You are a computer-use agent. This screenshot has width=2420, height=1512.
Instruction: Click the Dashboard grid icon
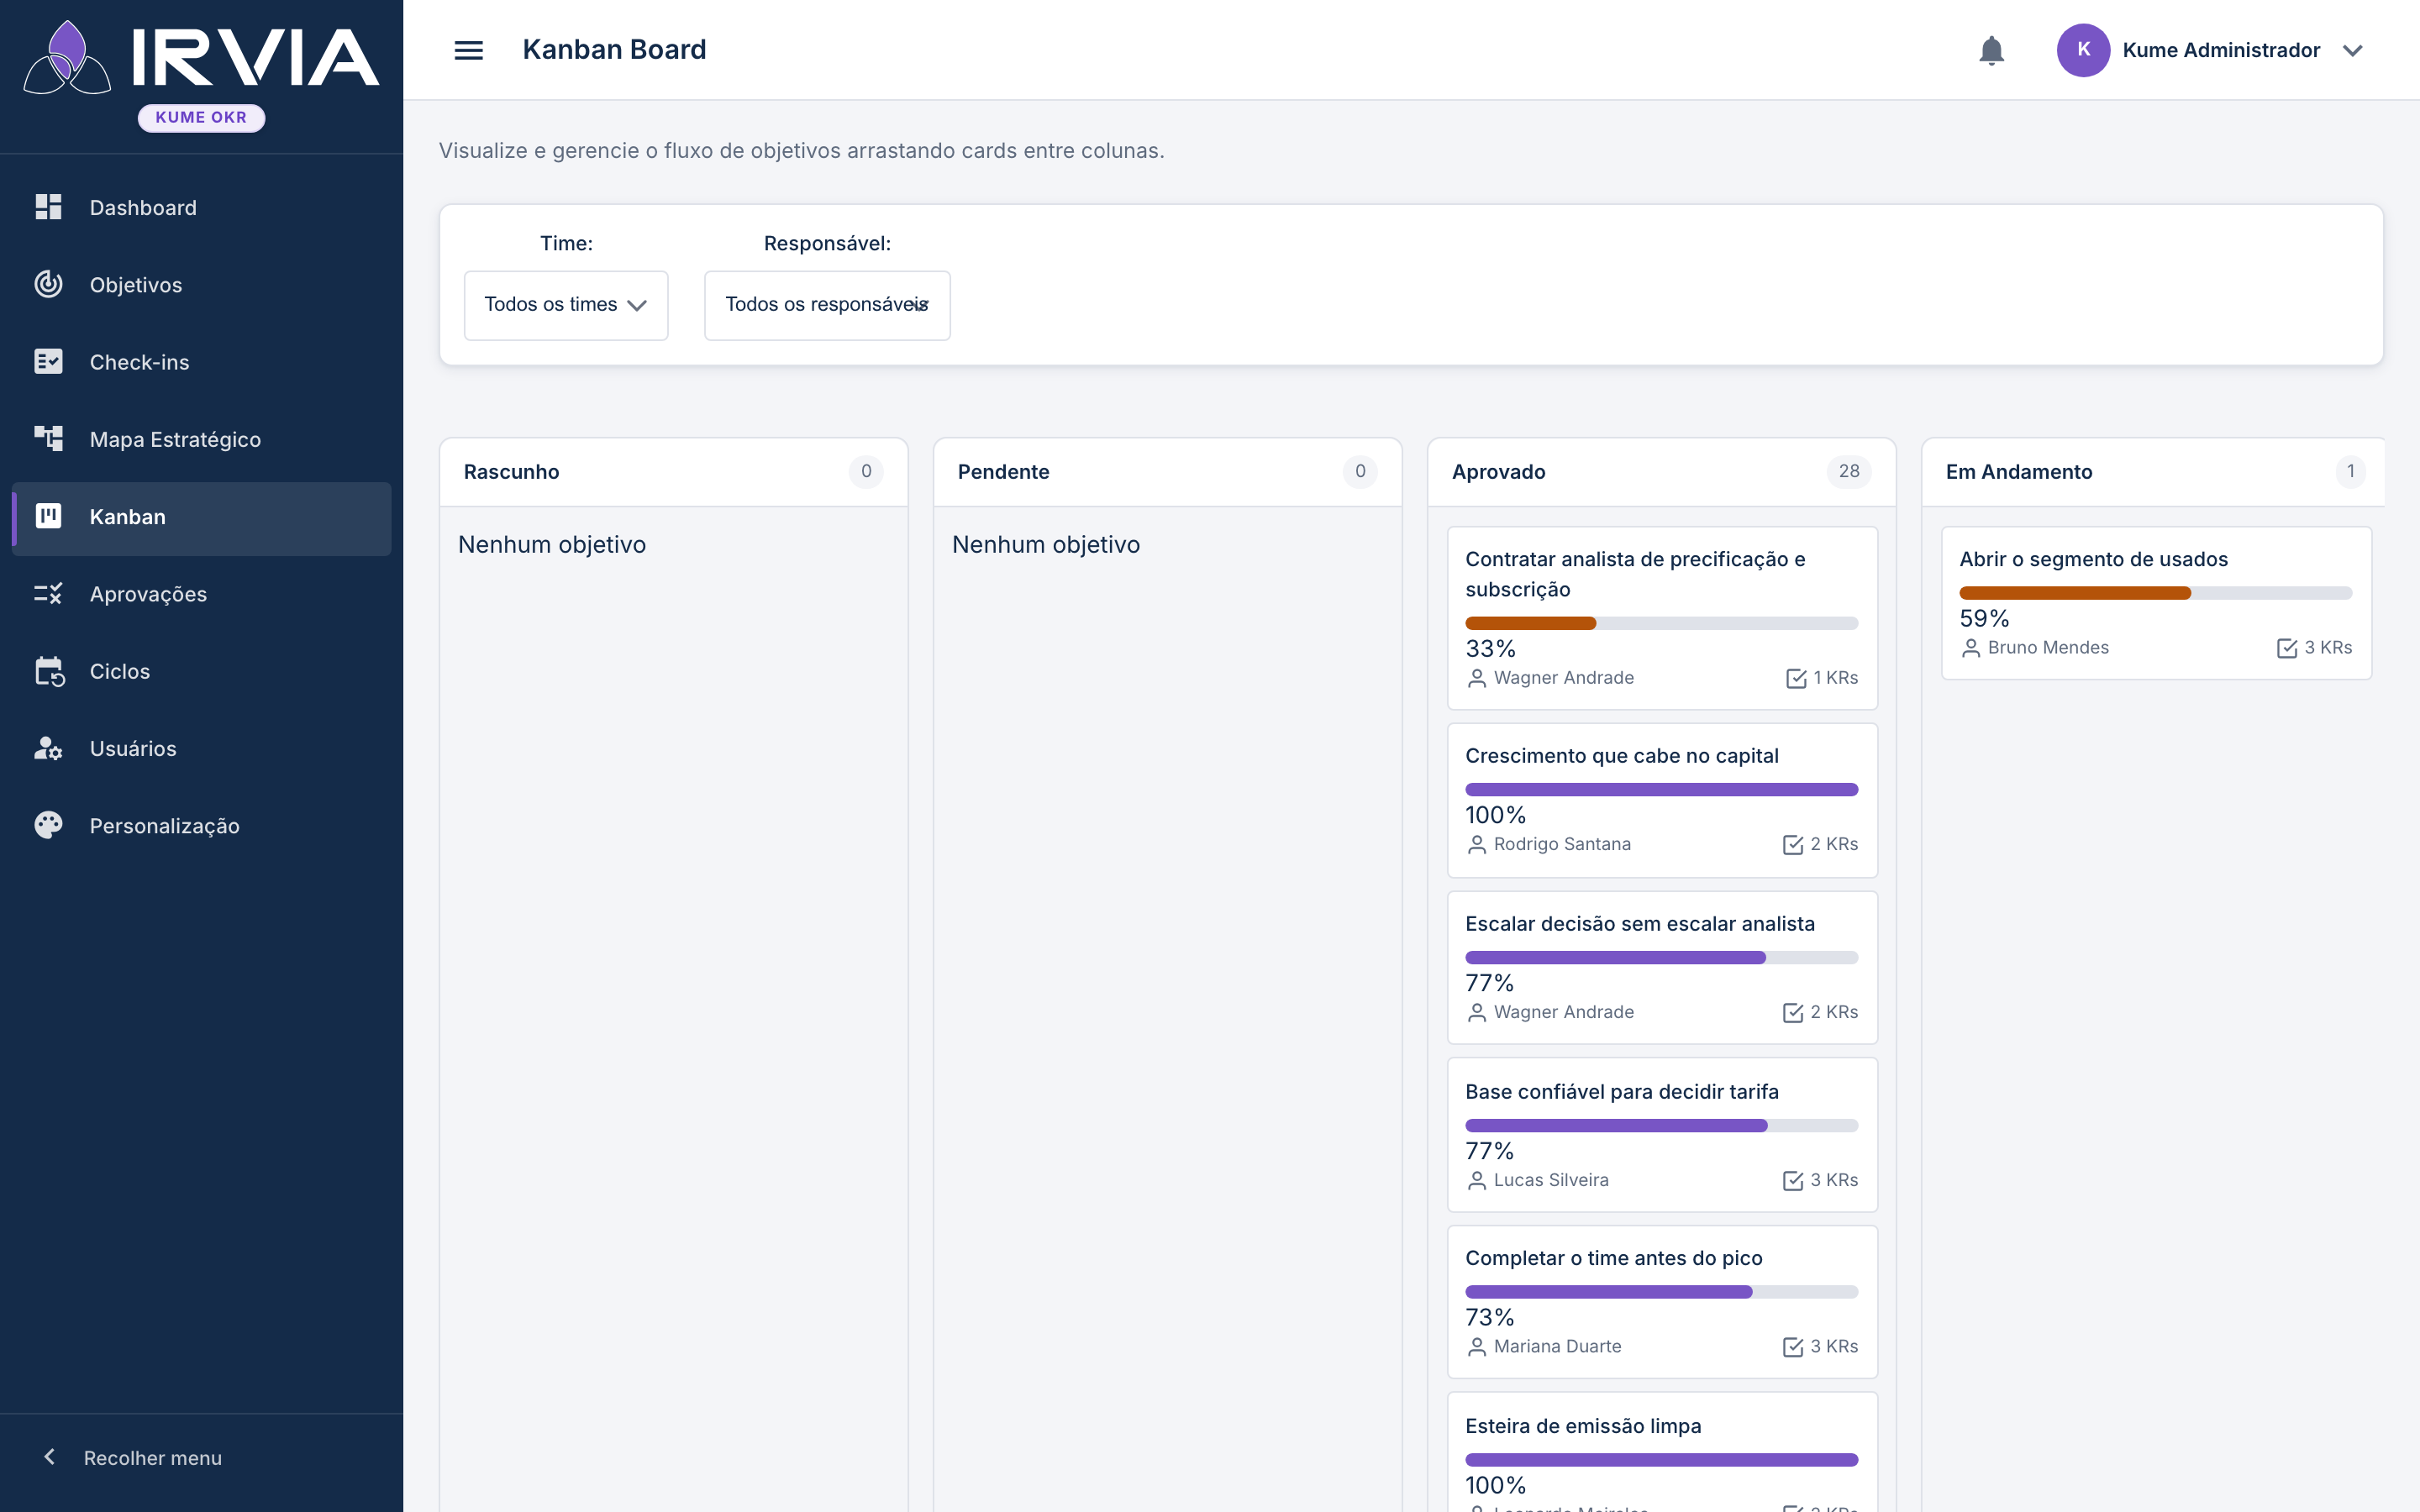pos(48,207)
